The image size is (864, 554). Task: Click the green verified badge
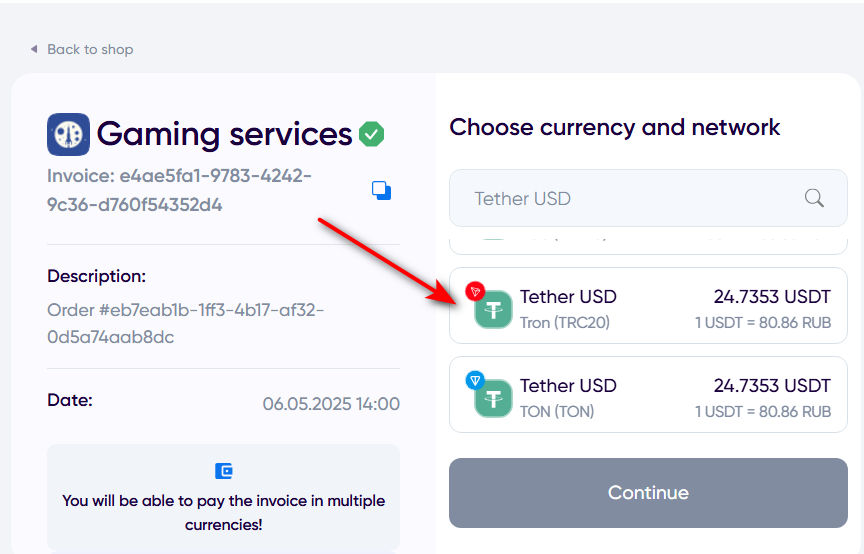pos(372,134)
